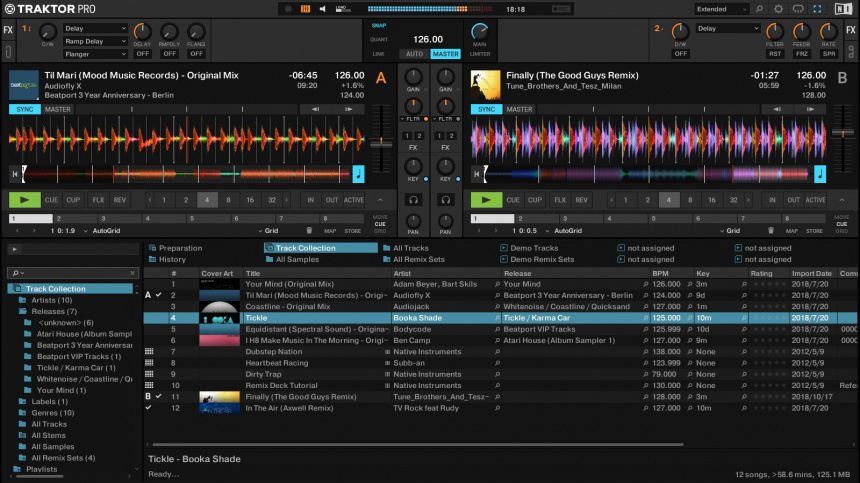Open preferences gear icon in header

click(x=779, y=9)
